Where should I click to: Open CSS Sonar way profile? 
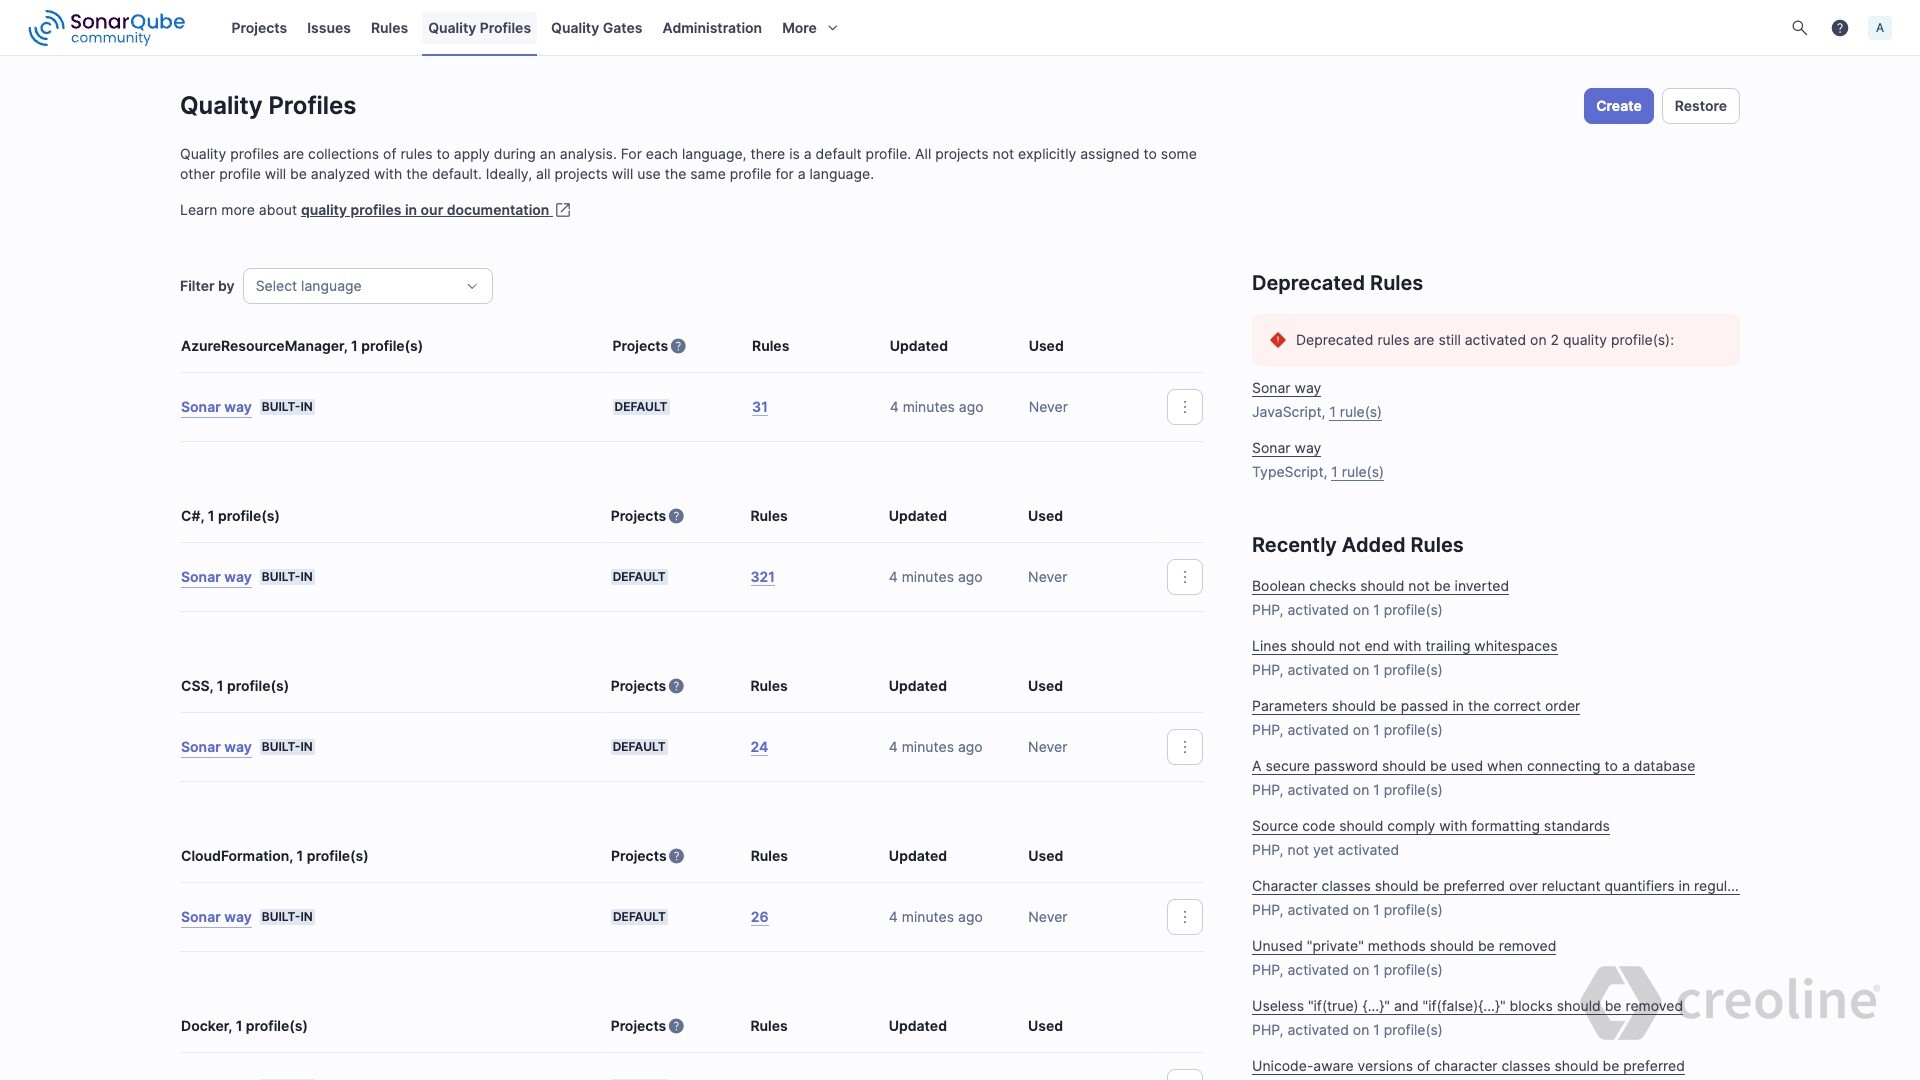pos(216,747)
